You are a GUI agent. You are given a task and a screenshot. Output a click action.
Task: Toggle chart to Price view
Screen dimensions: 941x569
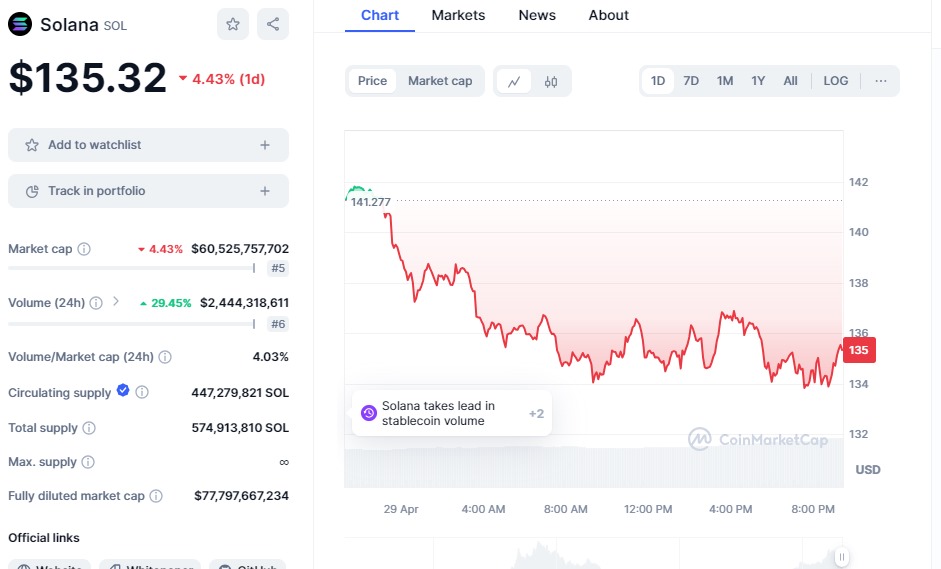coord(372,81)
